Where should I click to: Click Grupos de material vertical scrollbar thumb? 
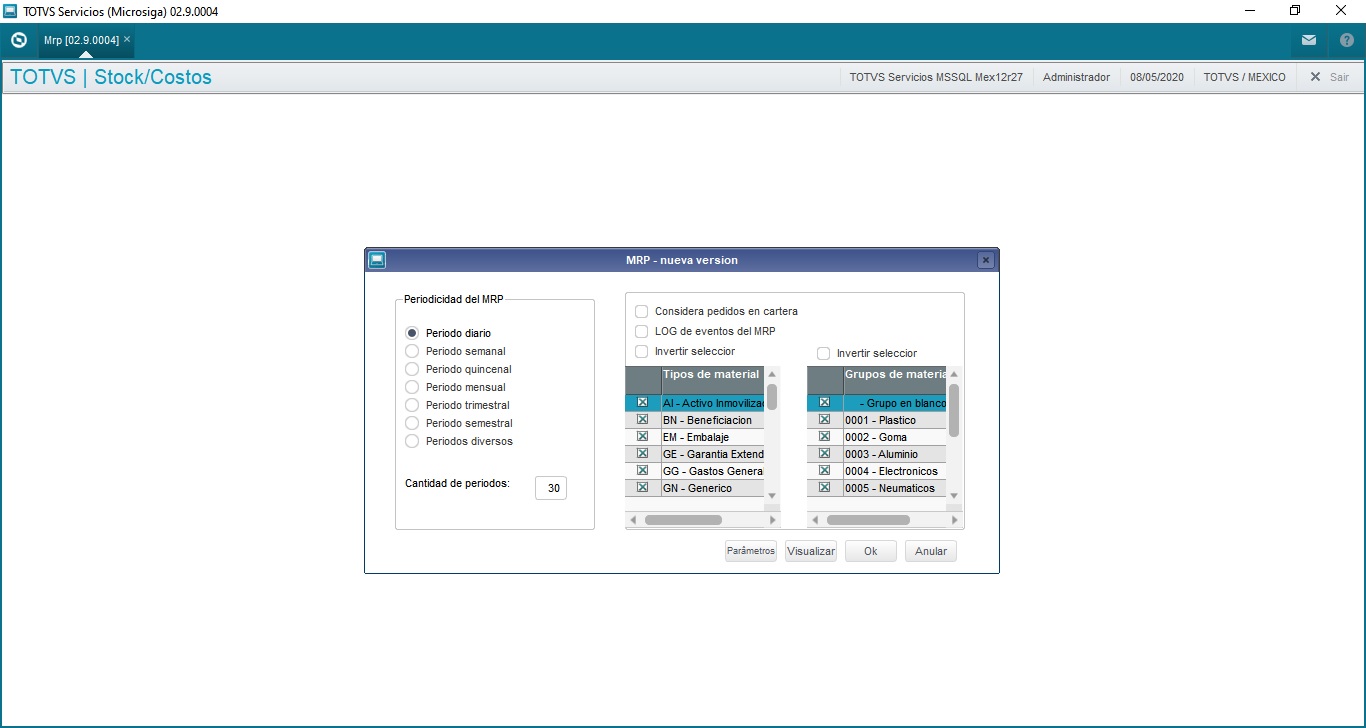click(x=954, y=410)
